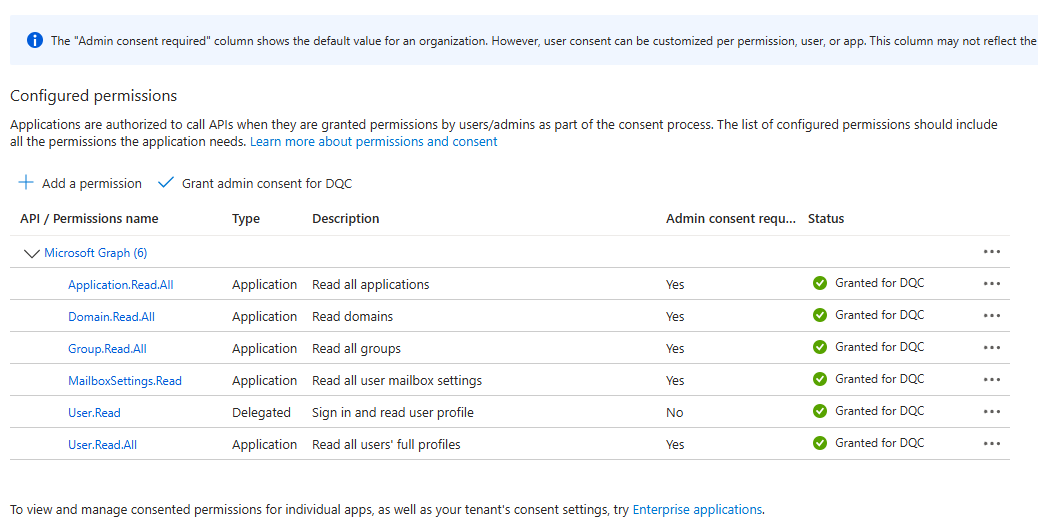The height and width of the screenshot is (530, 1038).
Task: Click the checkmark icon for Grant admin consent
Action: [x=166, y=183]
